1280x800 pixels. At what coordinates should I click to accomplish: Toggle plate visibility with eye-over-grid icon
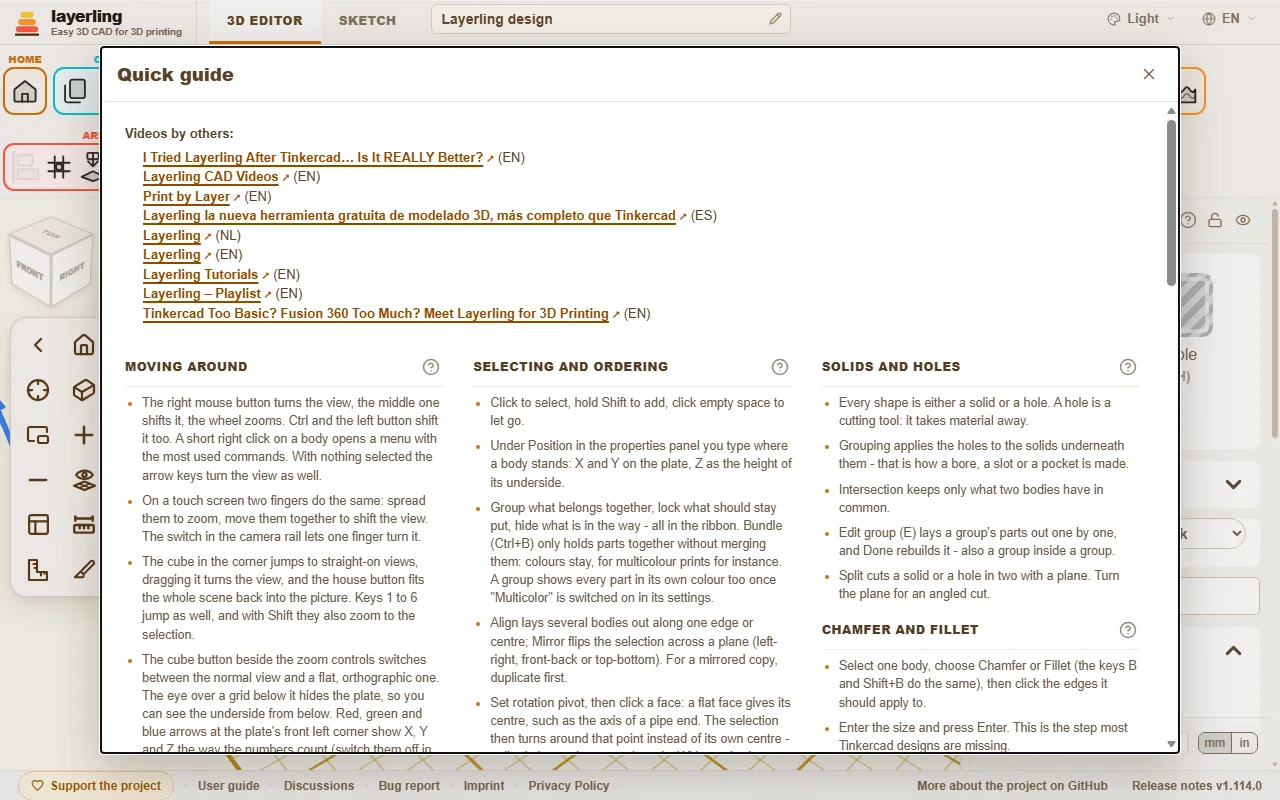[84, 480]
